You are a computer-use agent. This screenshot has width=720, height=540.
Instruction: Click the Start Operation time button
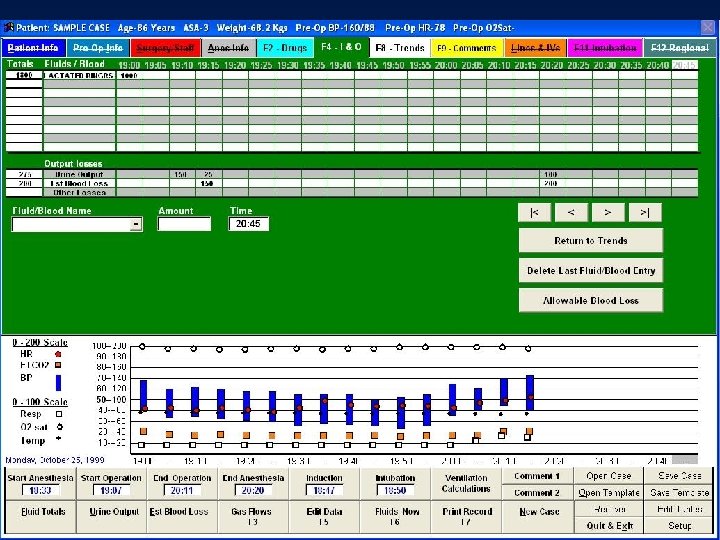tap(111, 484)
